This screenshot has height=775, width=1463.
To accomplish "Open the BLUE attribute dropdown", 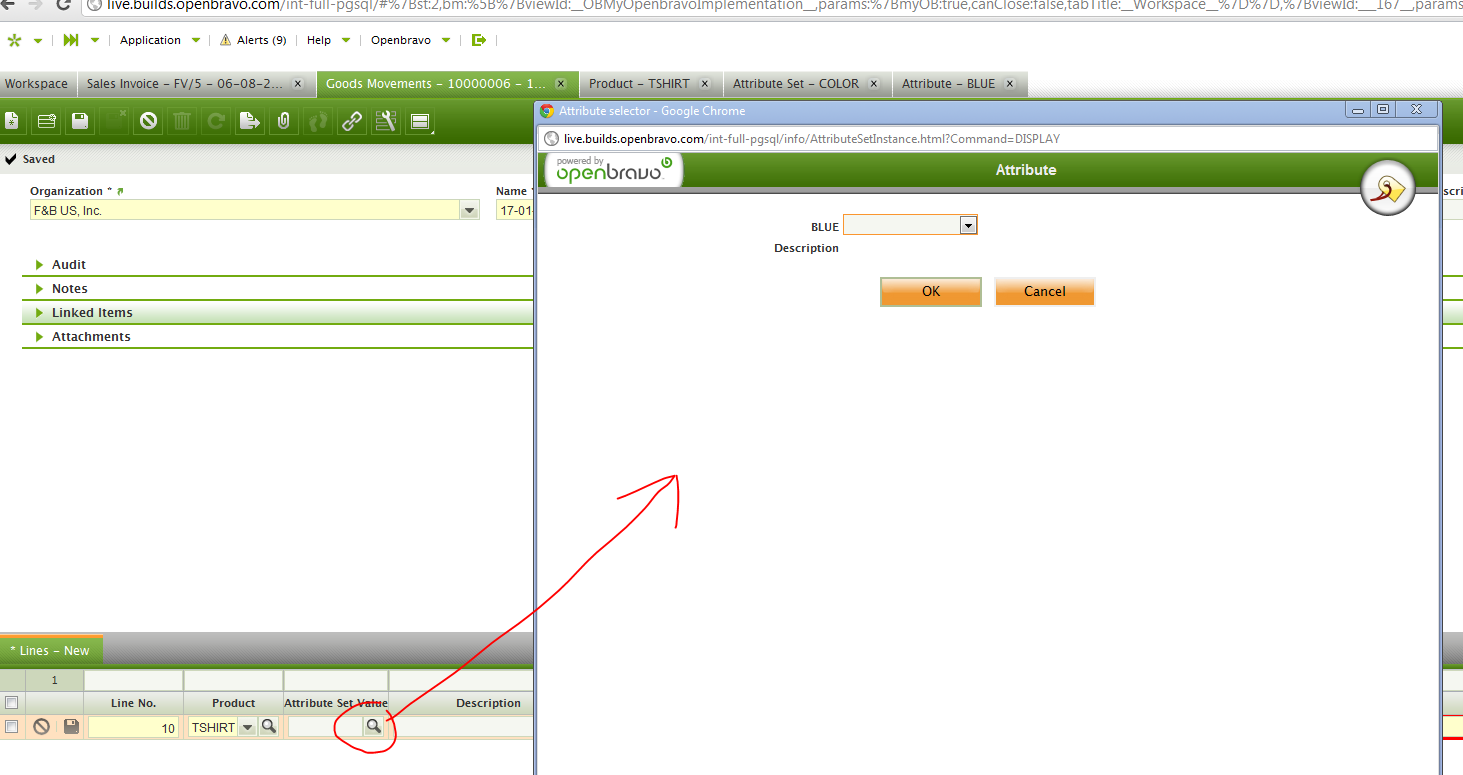I will [967, 226].
